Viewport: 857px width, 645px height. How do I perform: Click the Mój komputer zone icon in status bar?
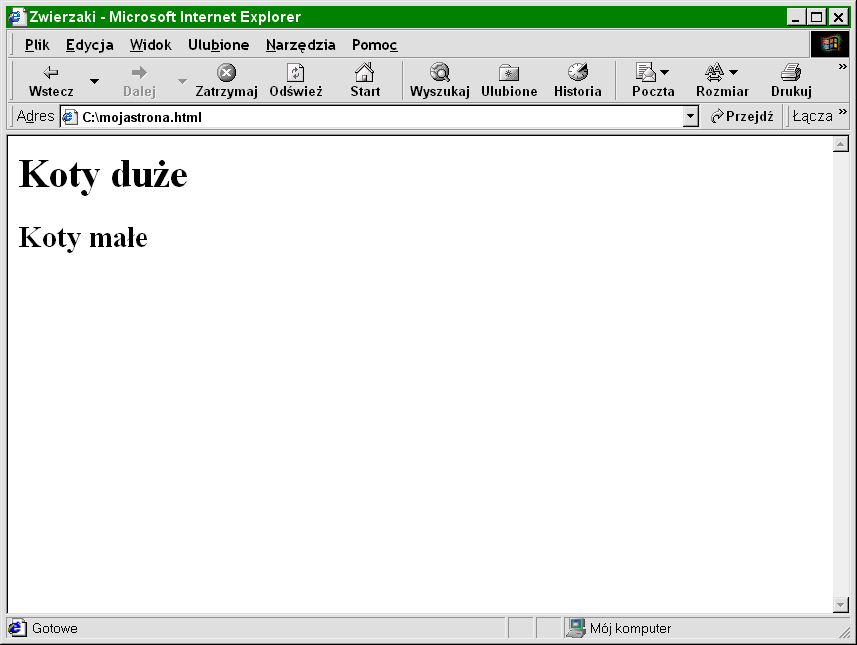click(x=575, y=628)
